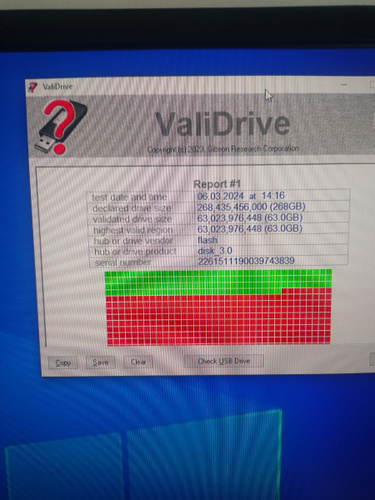This screenshot has width=375, height=500.
Task: Click the Copy button
Action: coord(63,363)
